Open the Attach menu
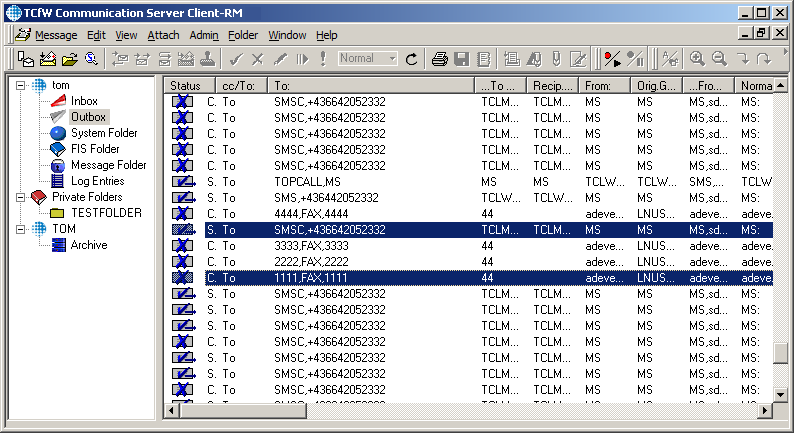Screen dimensions: 794x433 click(163, 35)
